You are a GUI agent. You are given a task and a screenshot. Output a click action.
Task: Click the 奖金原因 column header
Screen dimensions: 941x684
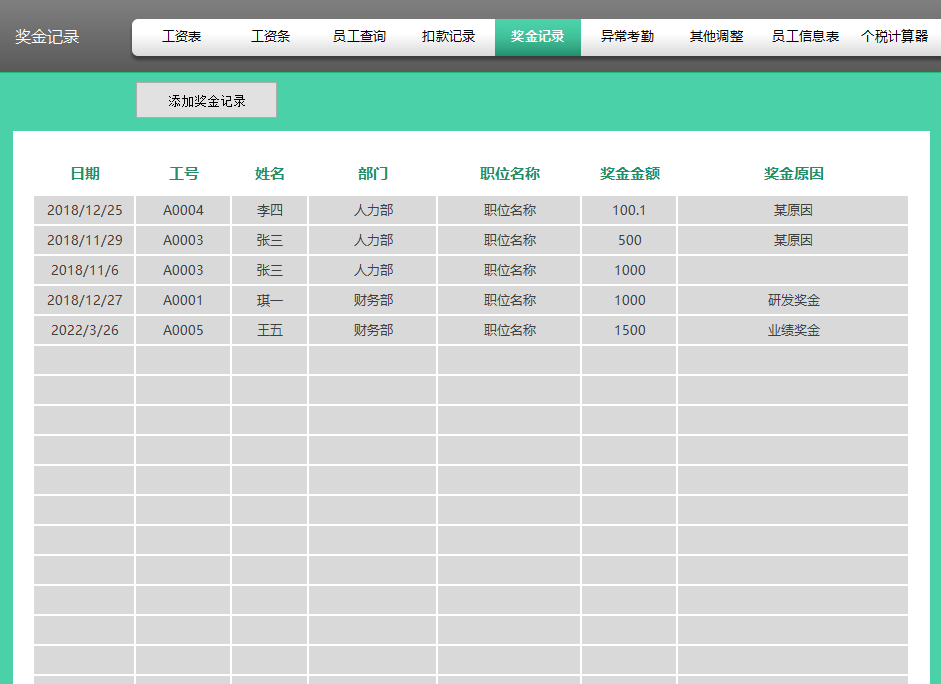click(790, 172)
